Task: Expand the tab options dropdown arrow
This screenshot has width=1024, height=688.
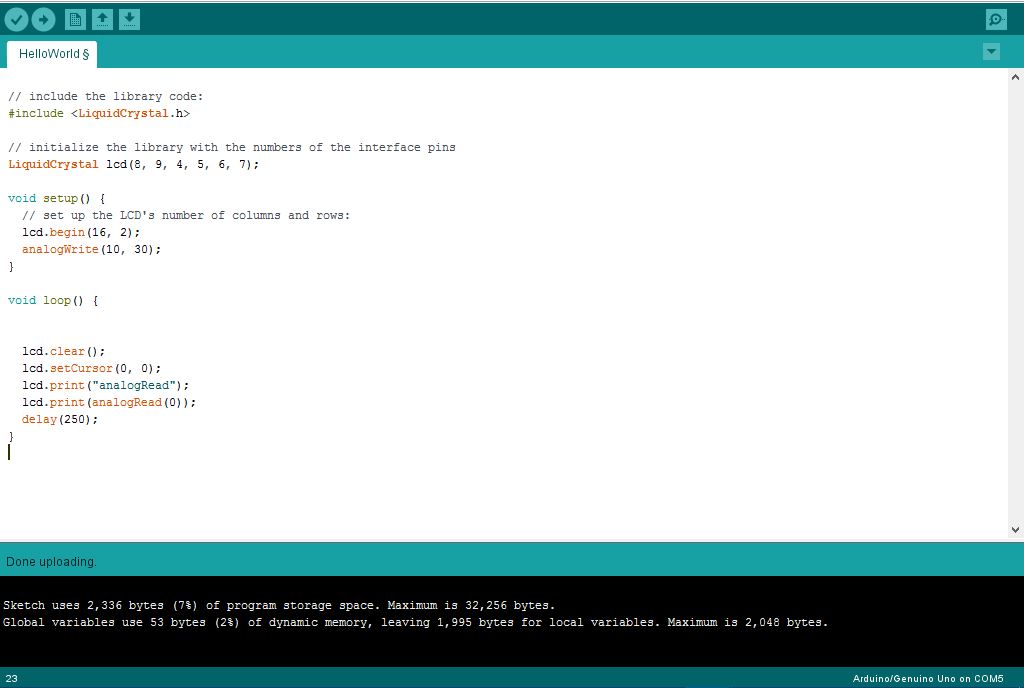Action: coord(991,52)
